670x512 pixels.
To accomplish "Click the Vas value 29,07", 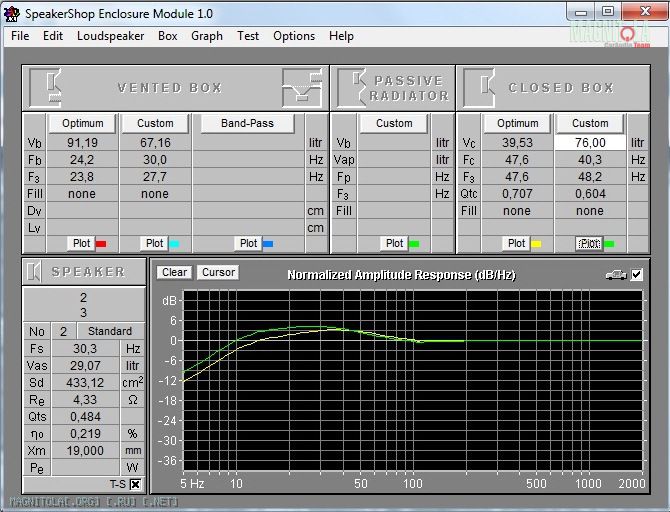I will pyautogui.click(x=85, y=366).
